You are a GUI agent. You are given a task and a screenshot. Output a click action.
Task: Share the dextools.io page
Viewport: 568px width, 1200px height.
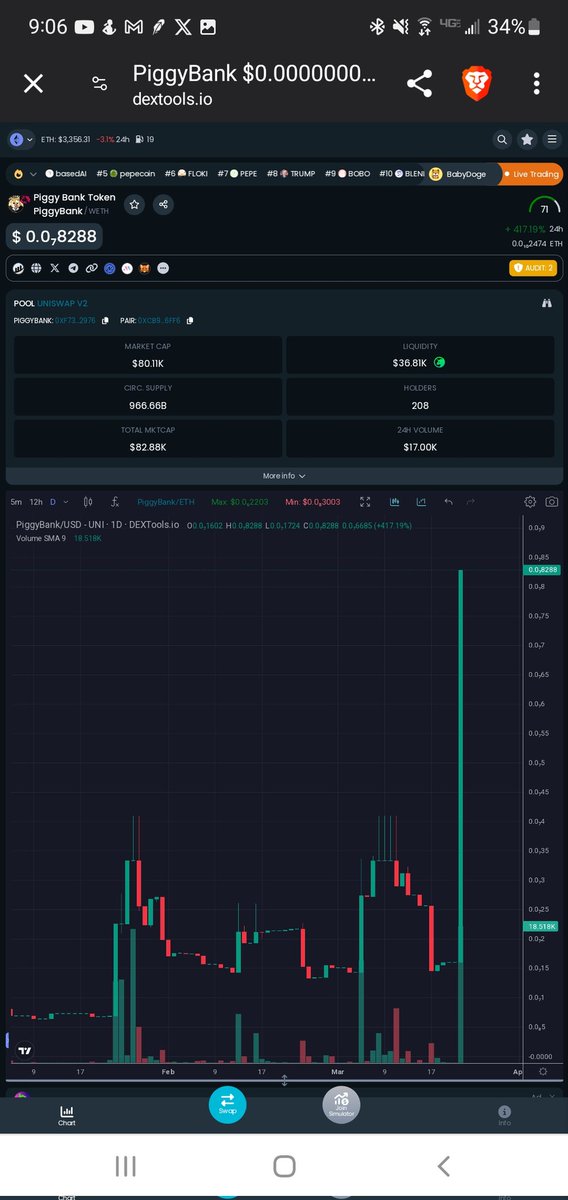coord(419,84)
